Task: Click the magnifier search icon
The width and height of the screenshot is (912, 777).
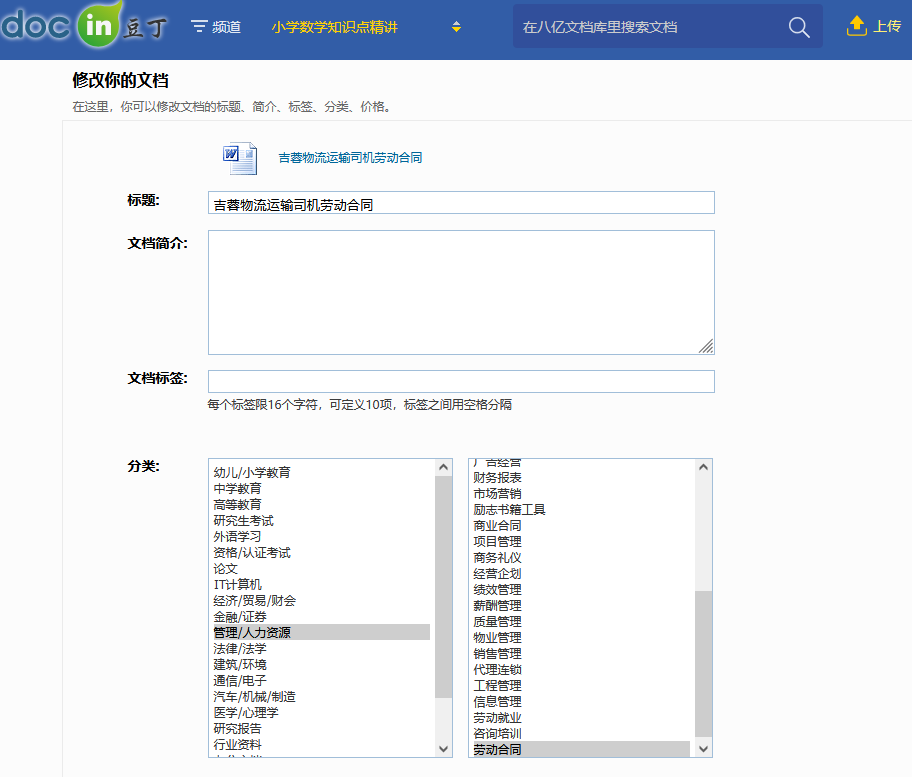Action: (x=799, y=27)
